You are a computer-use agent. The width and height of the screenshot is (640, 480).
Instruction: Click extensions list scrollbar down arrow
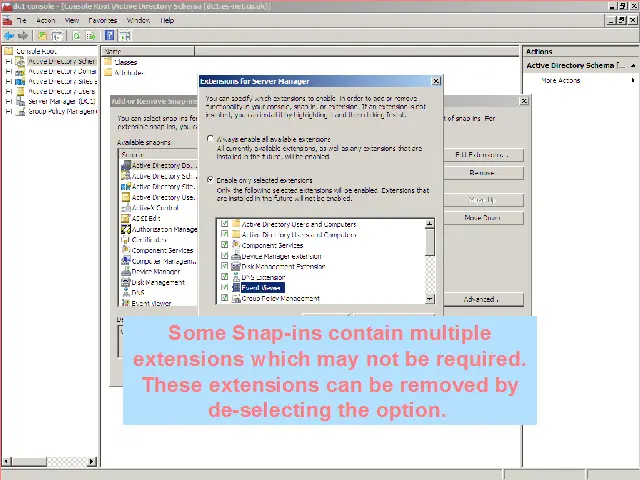(x=430, y=298)
